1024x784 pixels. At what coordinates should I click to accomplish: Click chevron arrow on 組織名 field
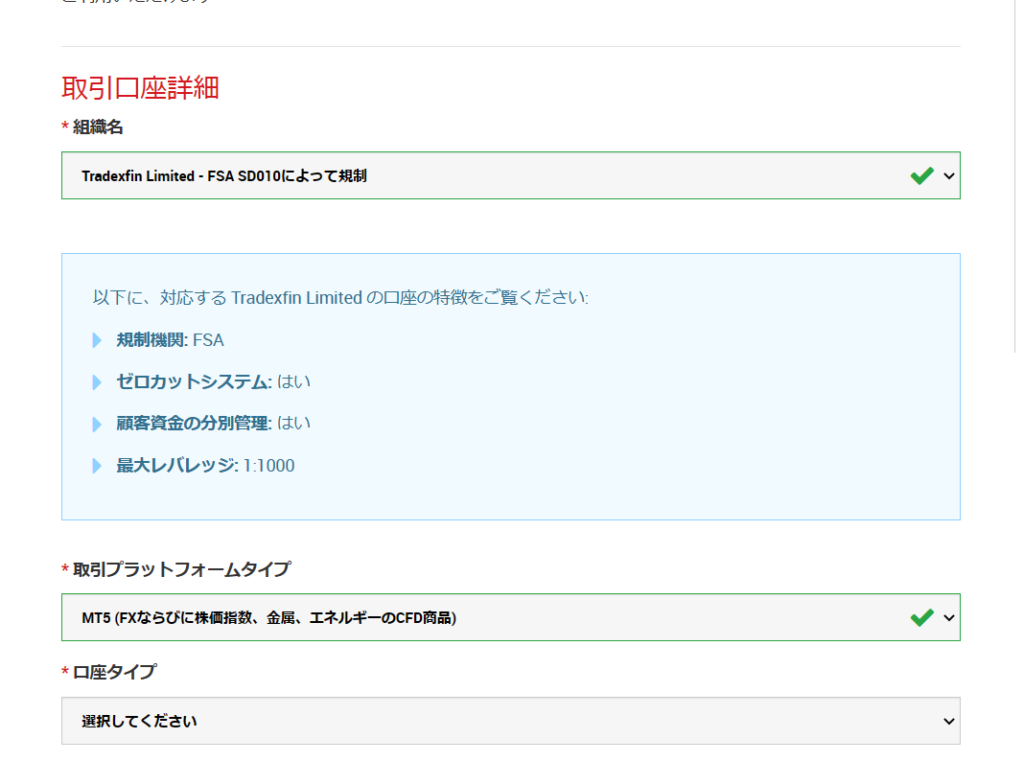coord(947,175)
